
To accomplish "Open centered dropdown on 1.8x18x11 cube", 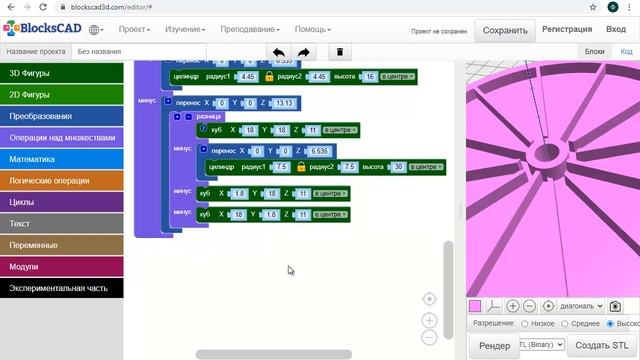I will pos(330,193).
